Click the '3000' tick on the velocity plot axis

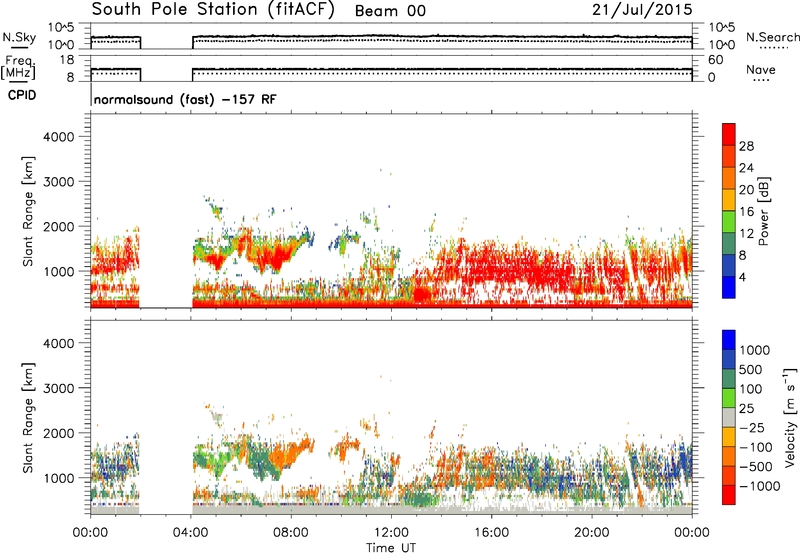(x=58, y=388)
